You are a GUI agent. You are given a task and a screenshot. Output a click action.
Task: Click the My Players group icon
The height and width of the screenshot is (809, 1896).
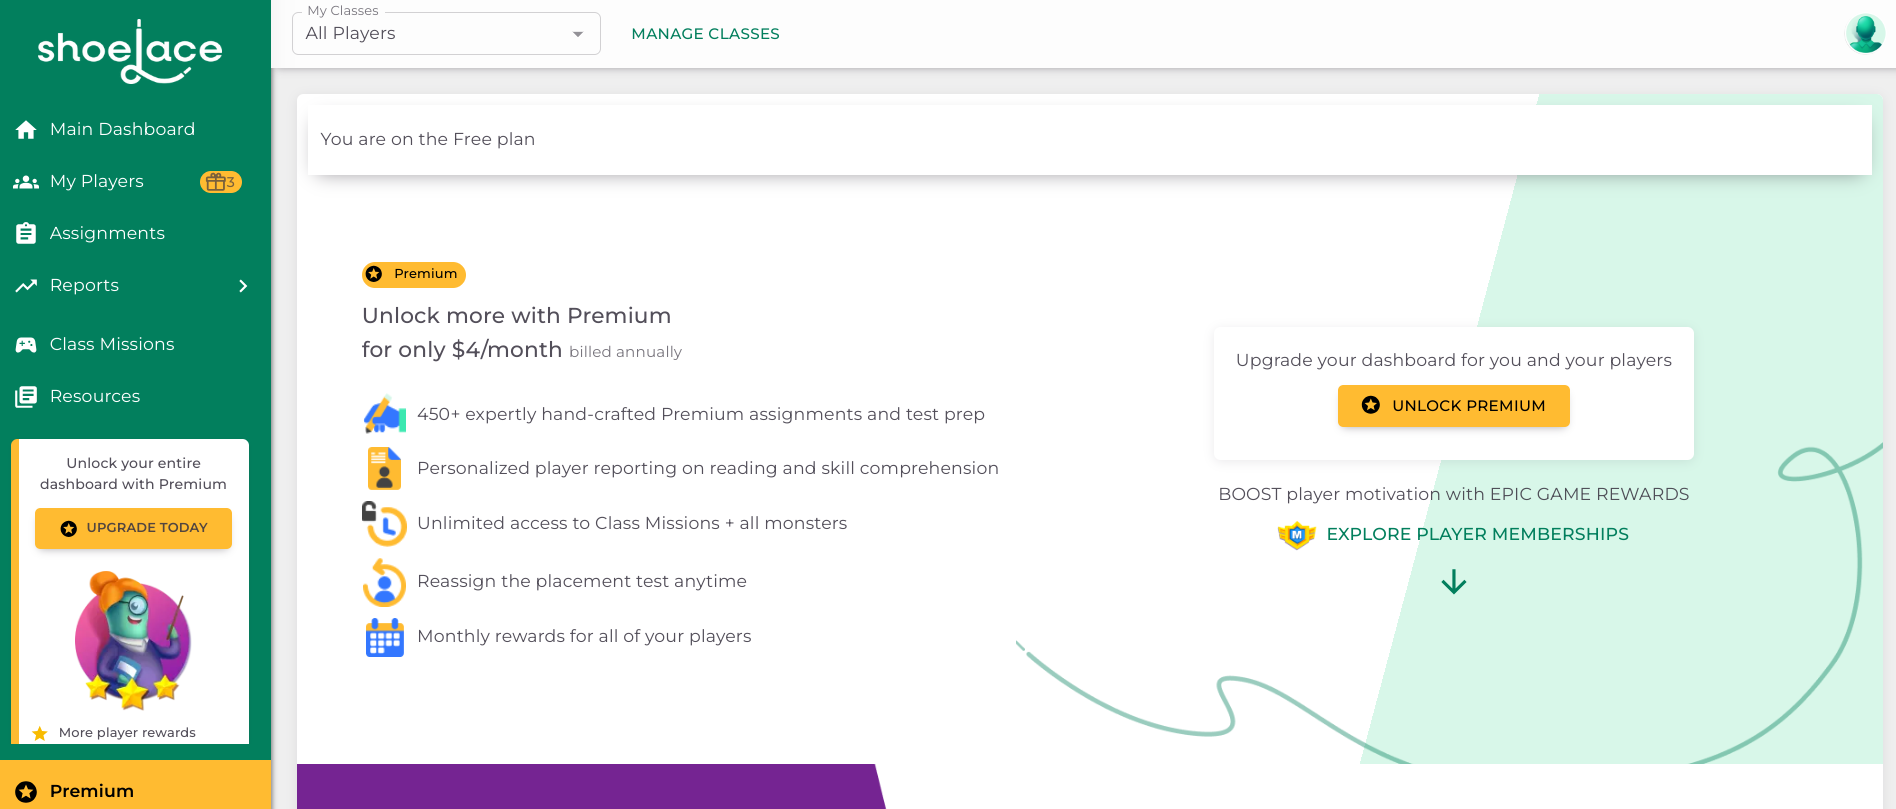tap(26, 182)
